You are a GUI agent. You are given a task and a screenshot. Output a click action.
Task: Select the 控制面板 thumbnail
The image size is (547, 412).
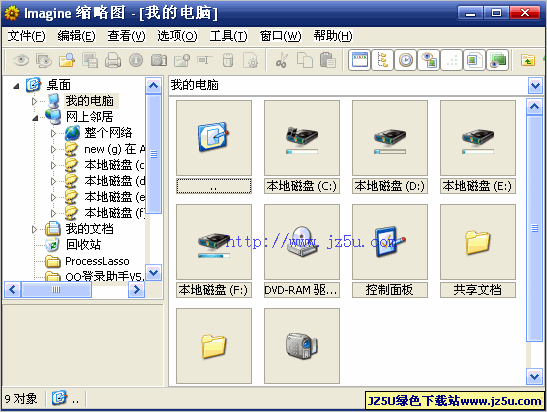tap(390, 242)
